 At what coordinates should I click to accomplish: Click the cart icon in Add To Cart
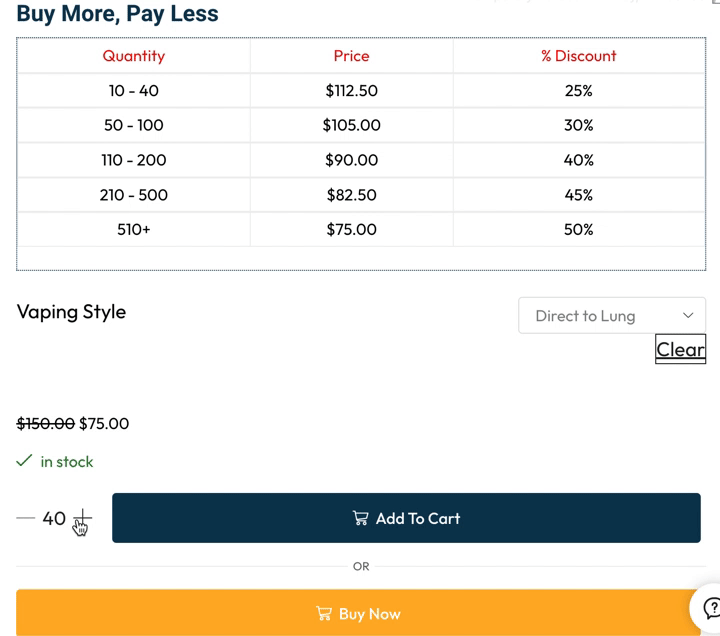click(361, 518)
